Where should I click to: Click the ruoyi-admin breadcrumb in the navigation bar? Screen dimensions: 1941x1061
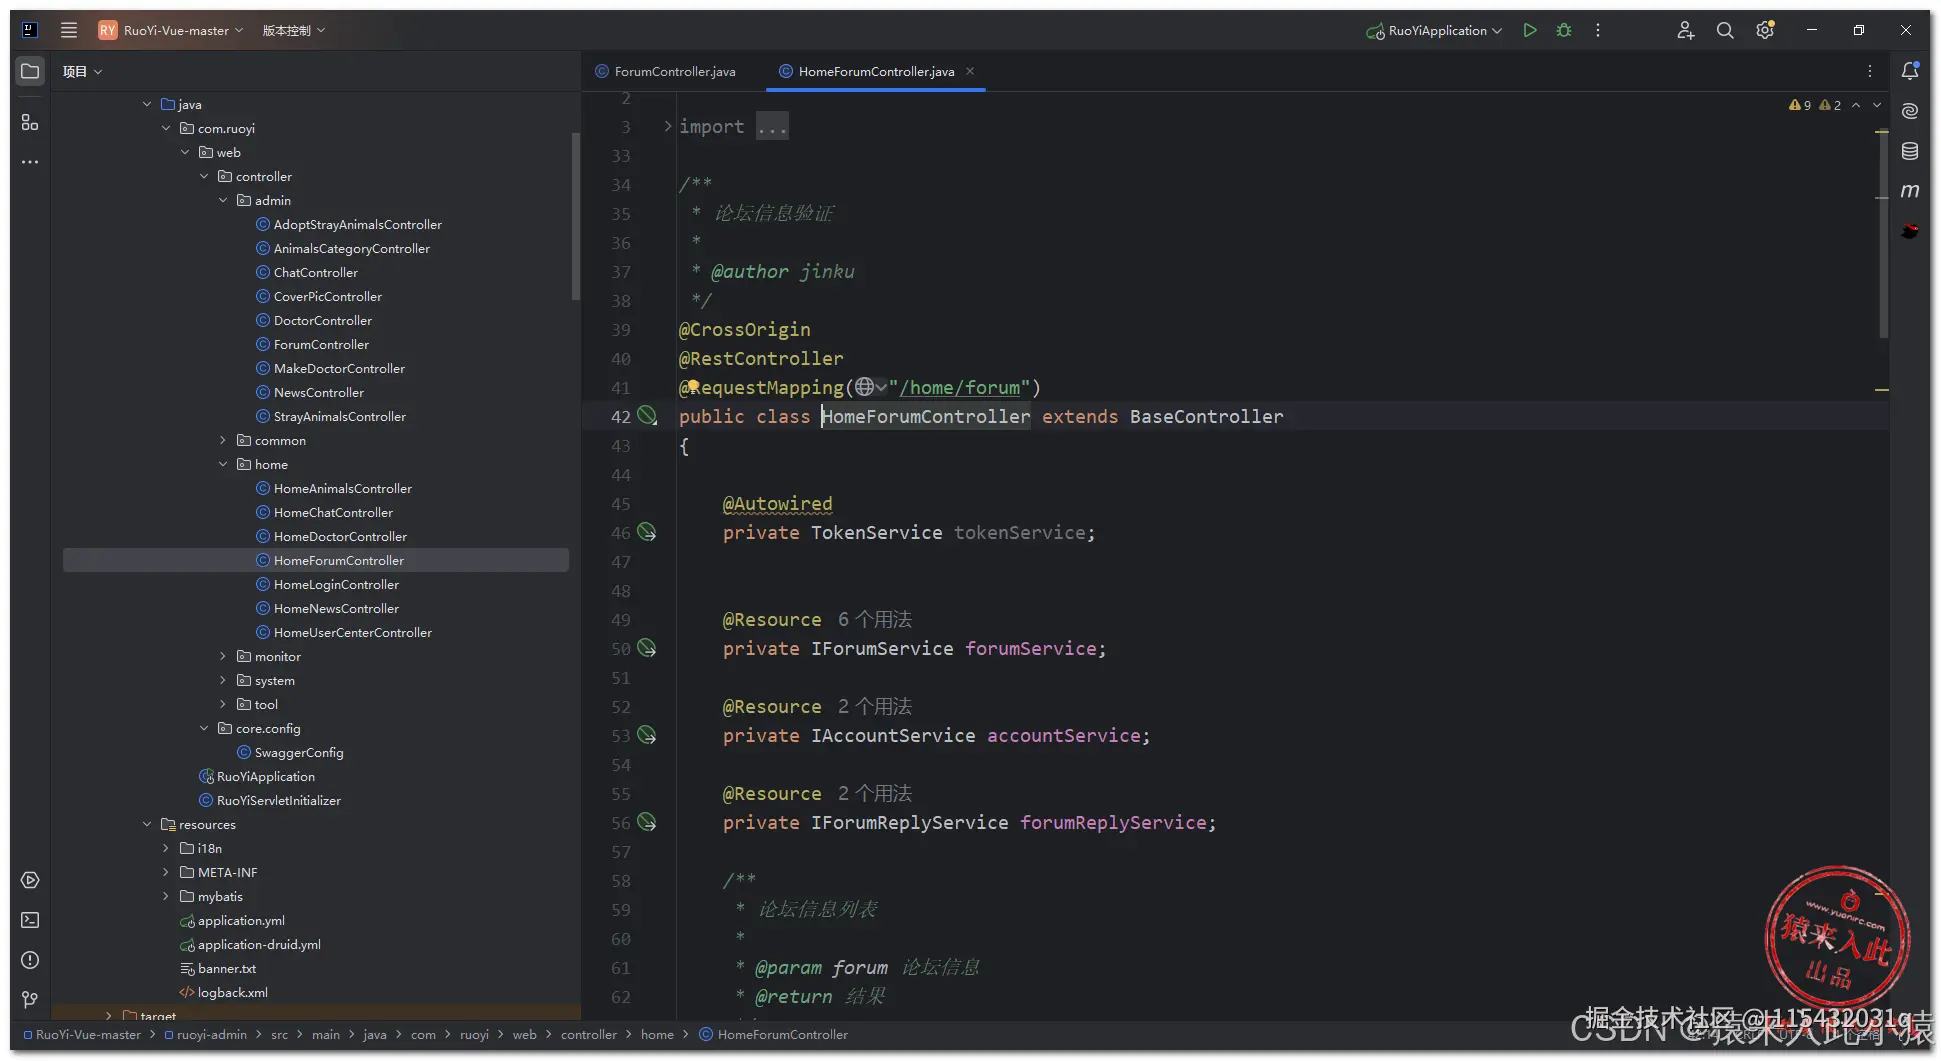tap(211, 1034)
